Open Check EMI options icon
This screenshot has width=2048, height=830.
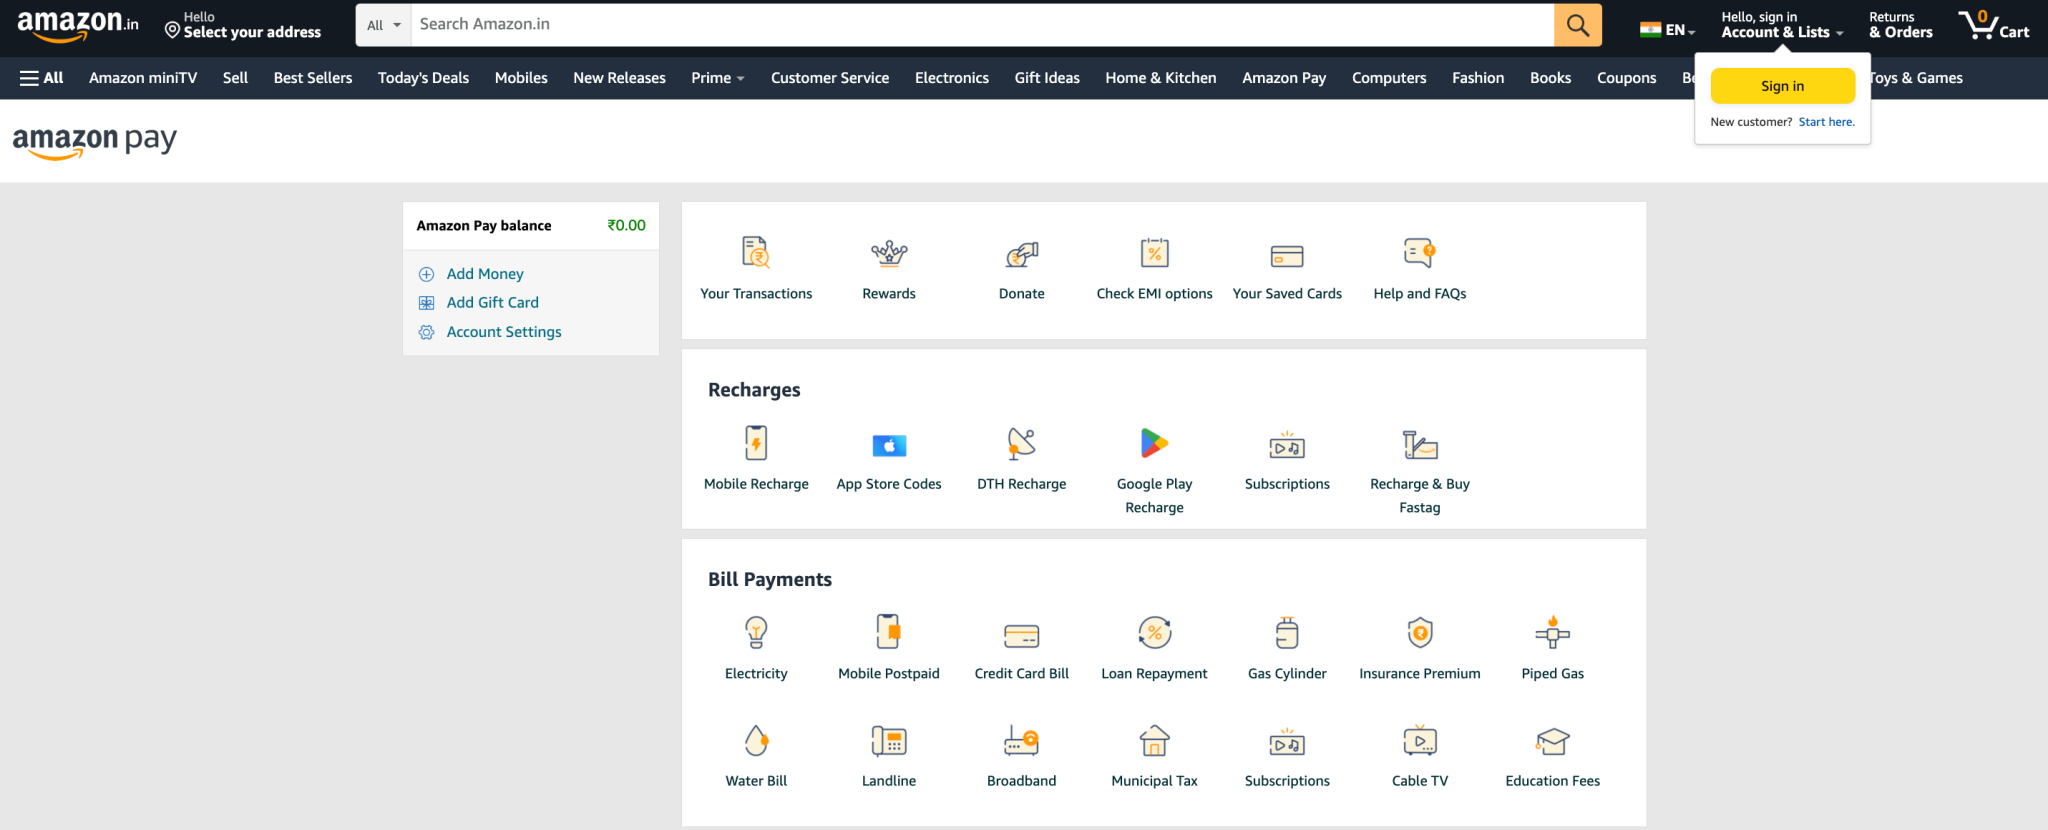[1154, 253]
